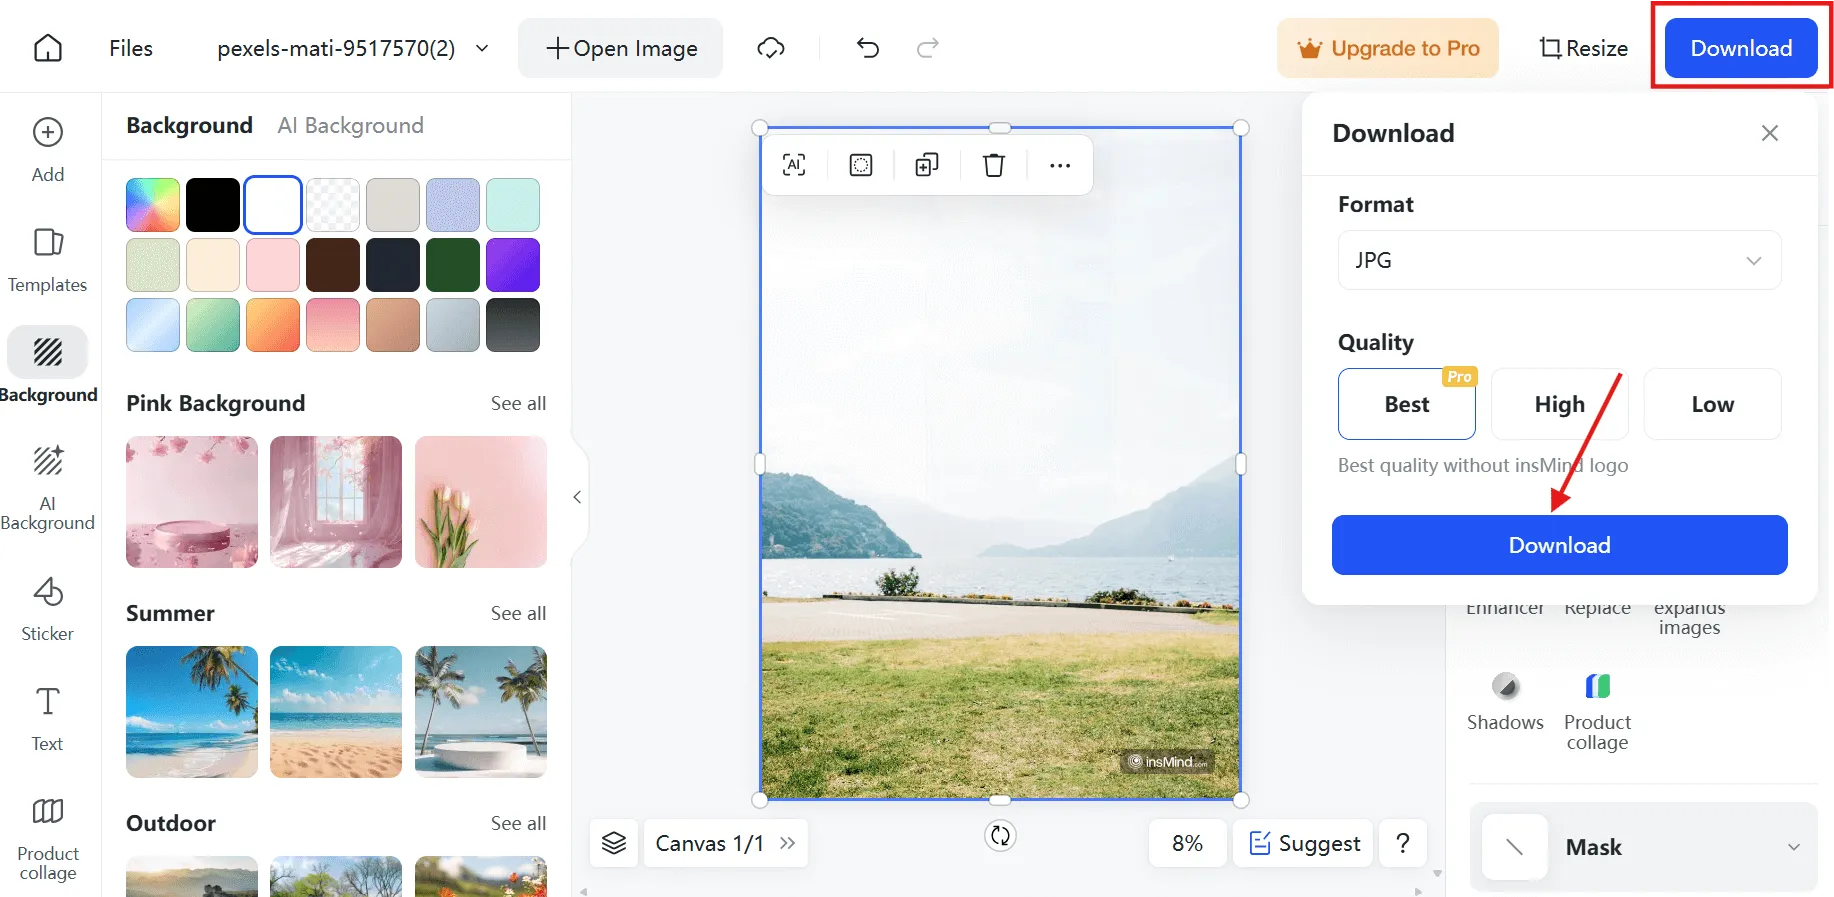
Task: Select first Summer beach palm thumbnail
Action: pos(192,712)
